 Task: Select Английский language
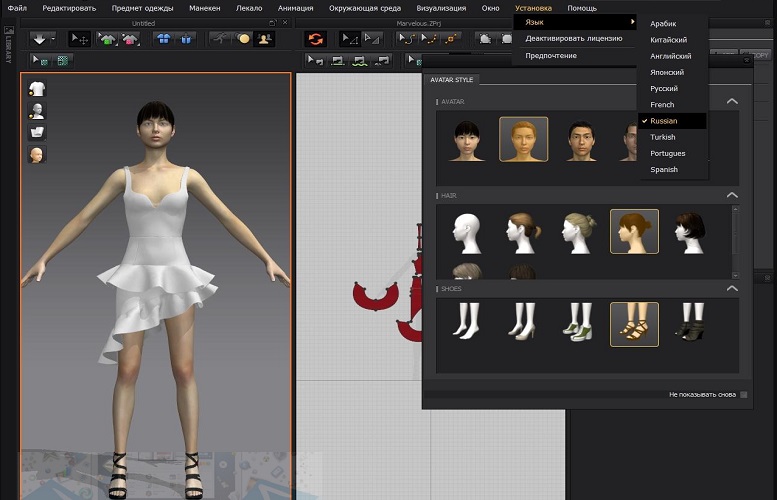672,56
